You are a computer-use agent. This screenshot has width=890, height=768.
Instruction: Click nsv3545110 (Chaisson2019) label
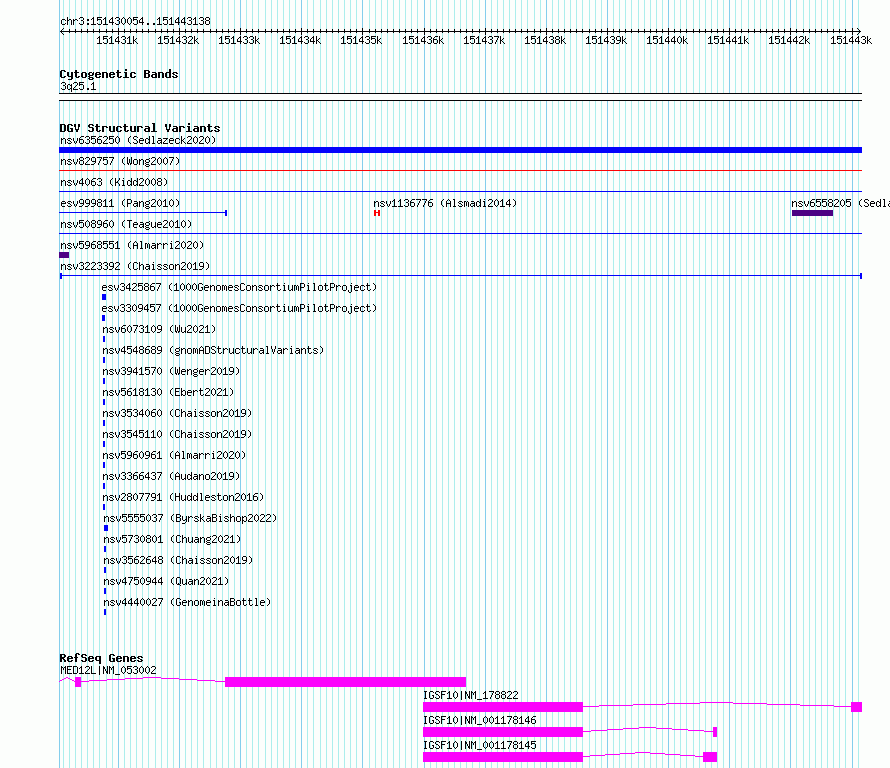click(x=177, y=434)
